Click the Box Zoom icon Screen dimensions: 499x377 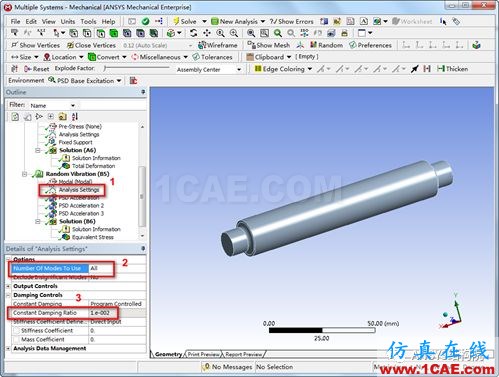(264, 33)
